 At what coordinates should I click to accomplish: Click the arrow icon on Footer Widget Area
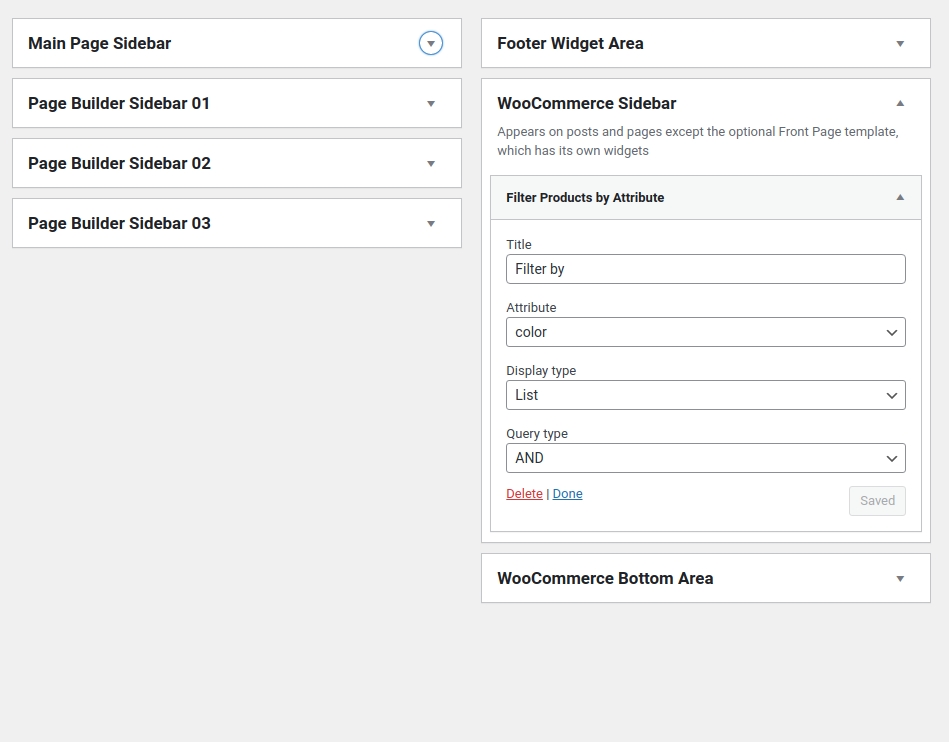[x=900, y=44]
